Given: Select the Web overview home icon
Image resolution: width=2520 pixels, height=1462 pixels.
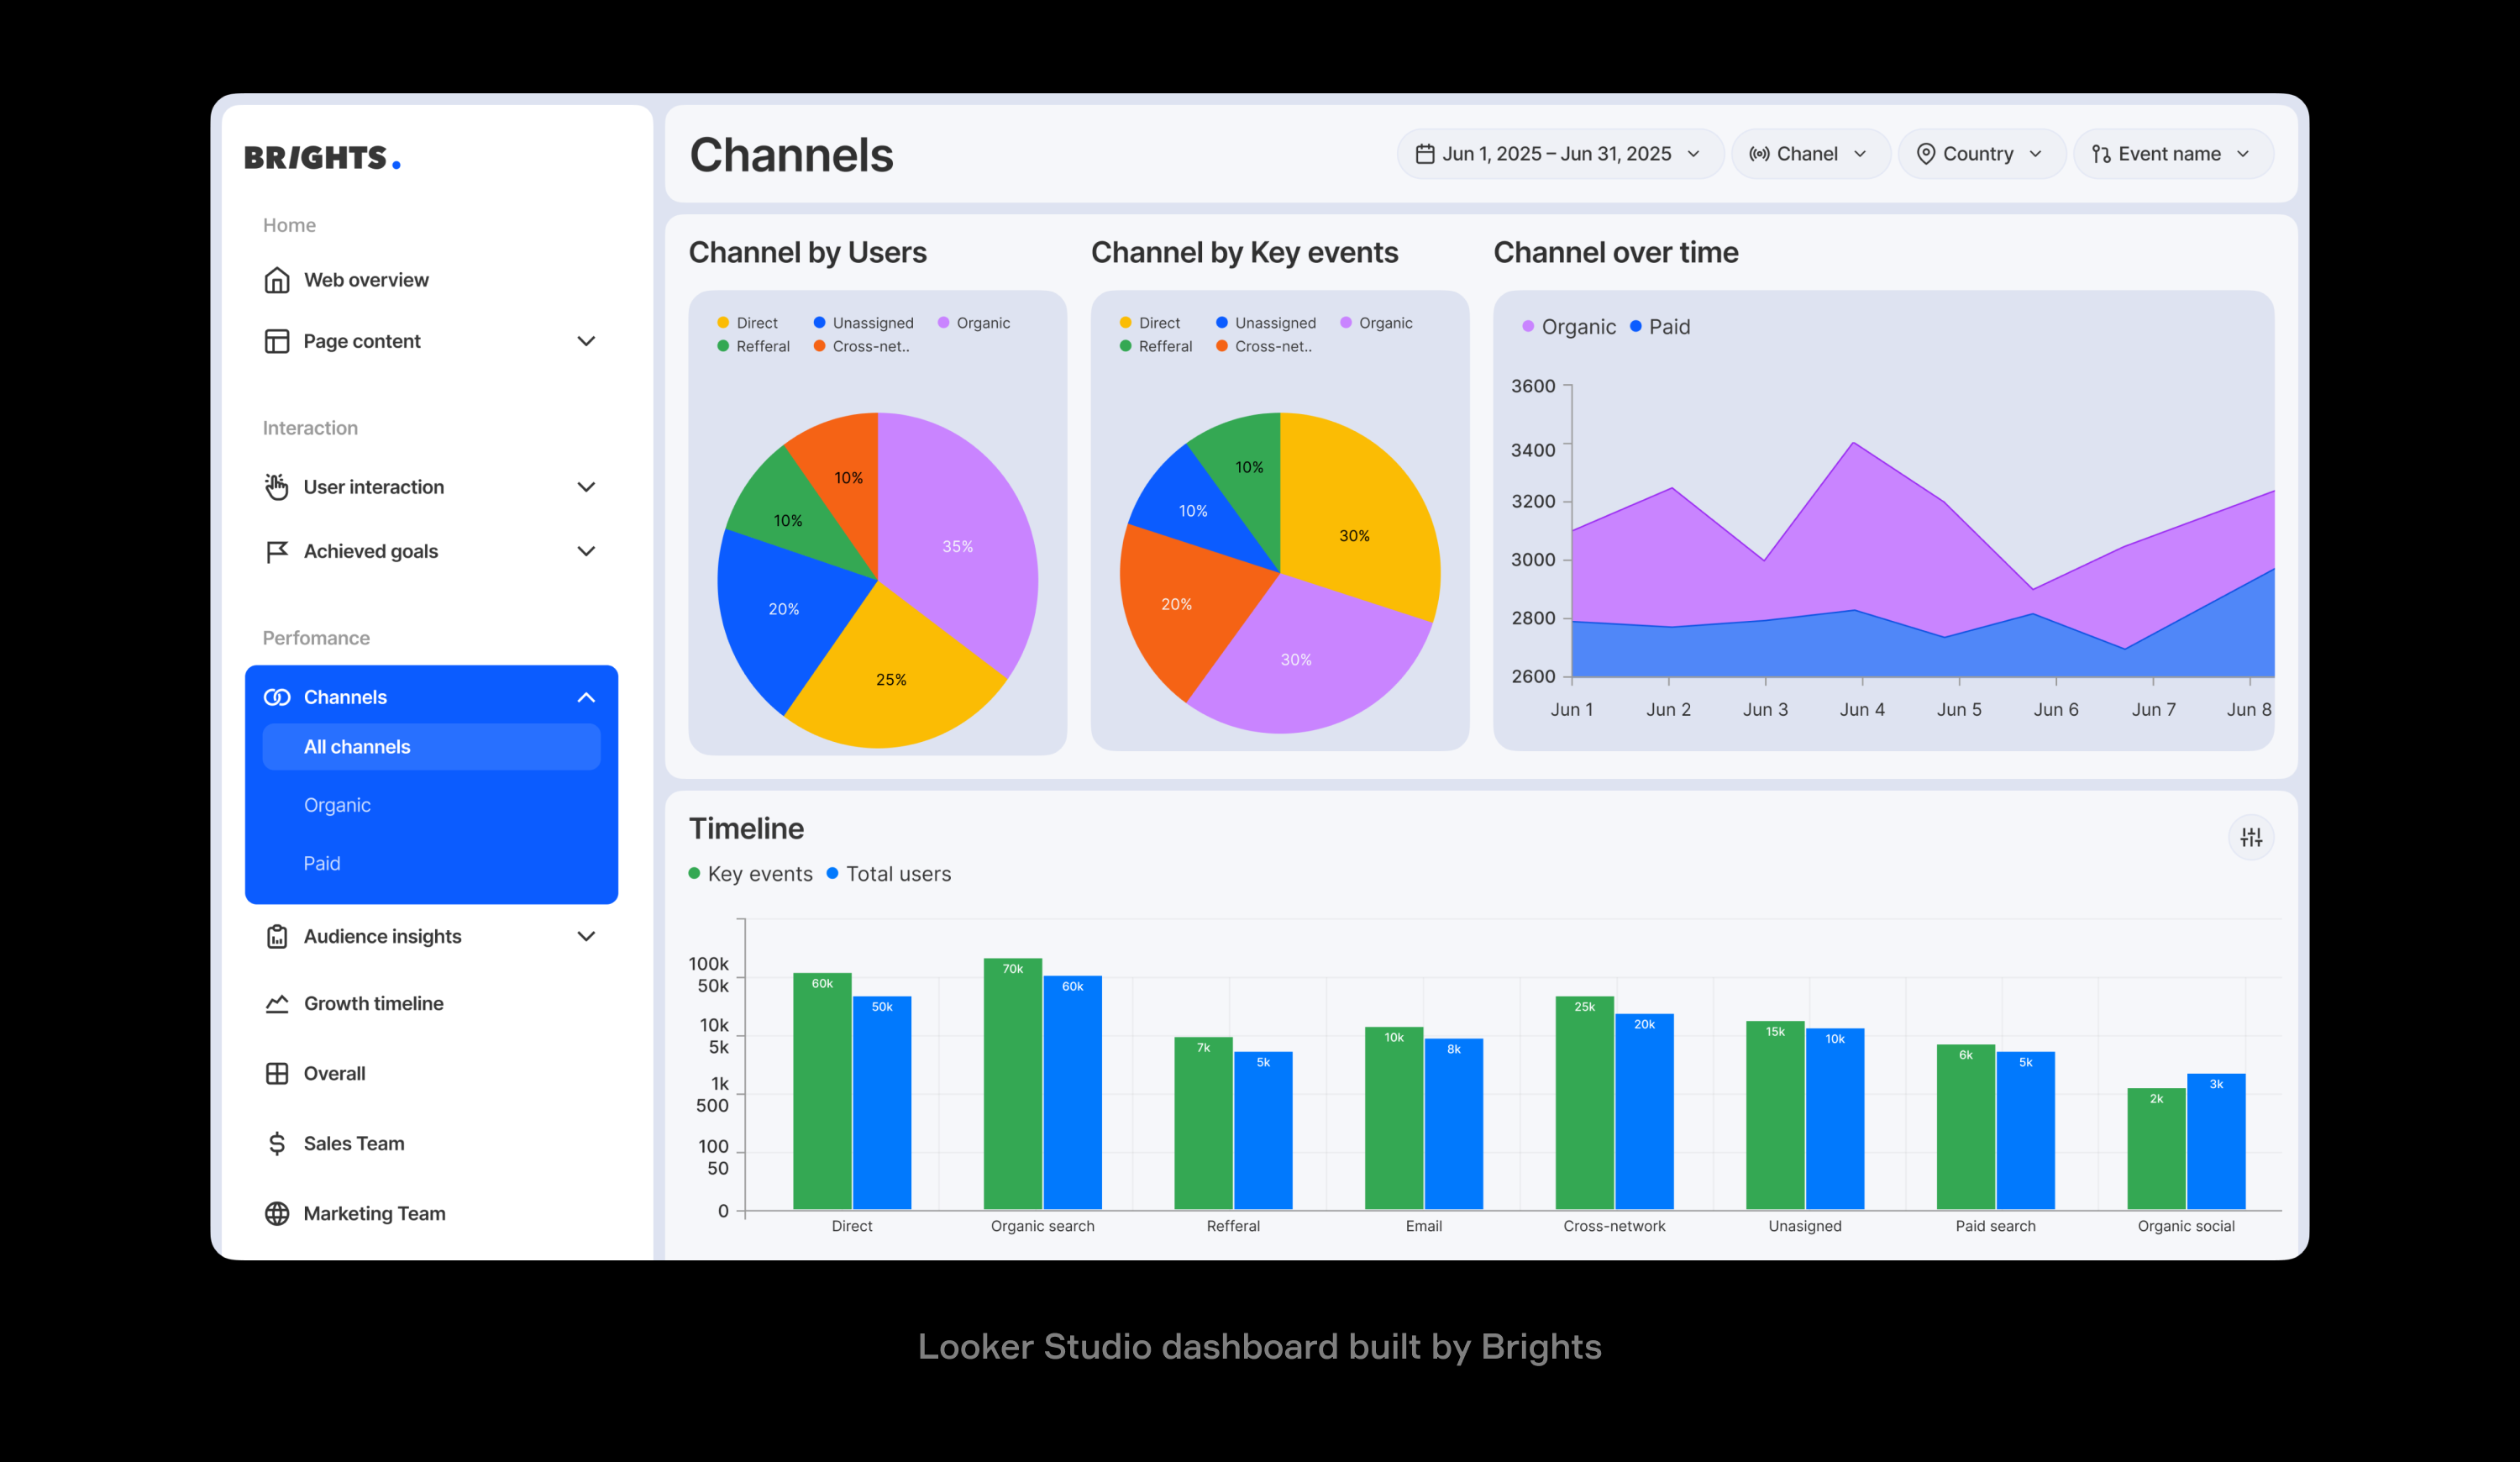Looking at the screenshot, I should [x=277, y=280].
